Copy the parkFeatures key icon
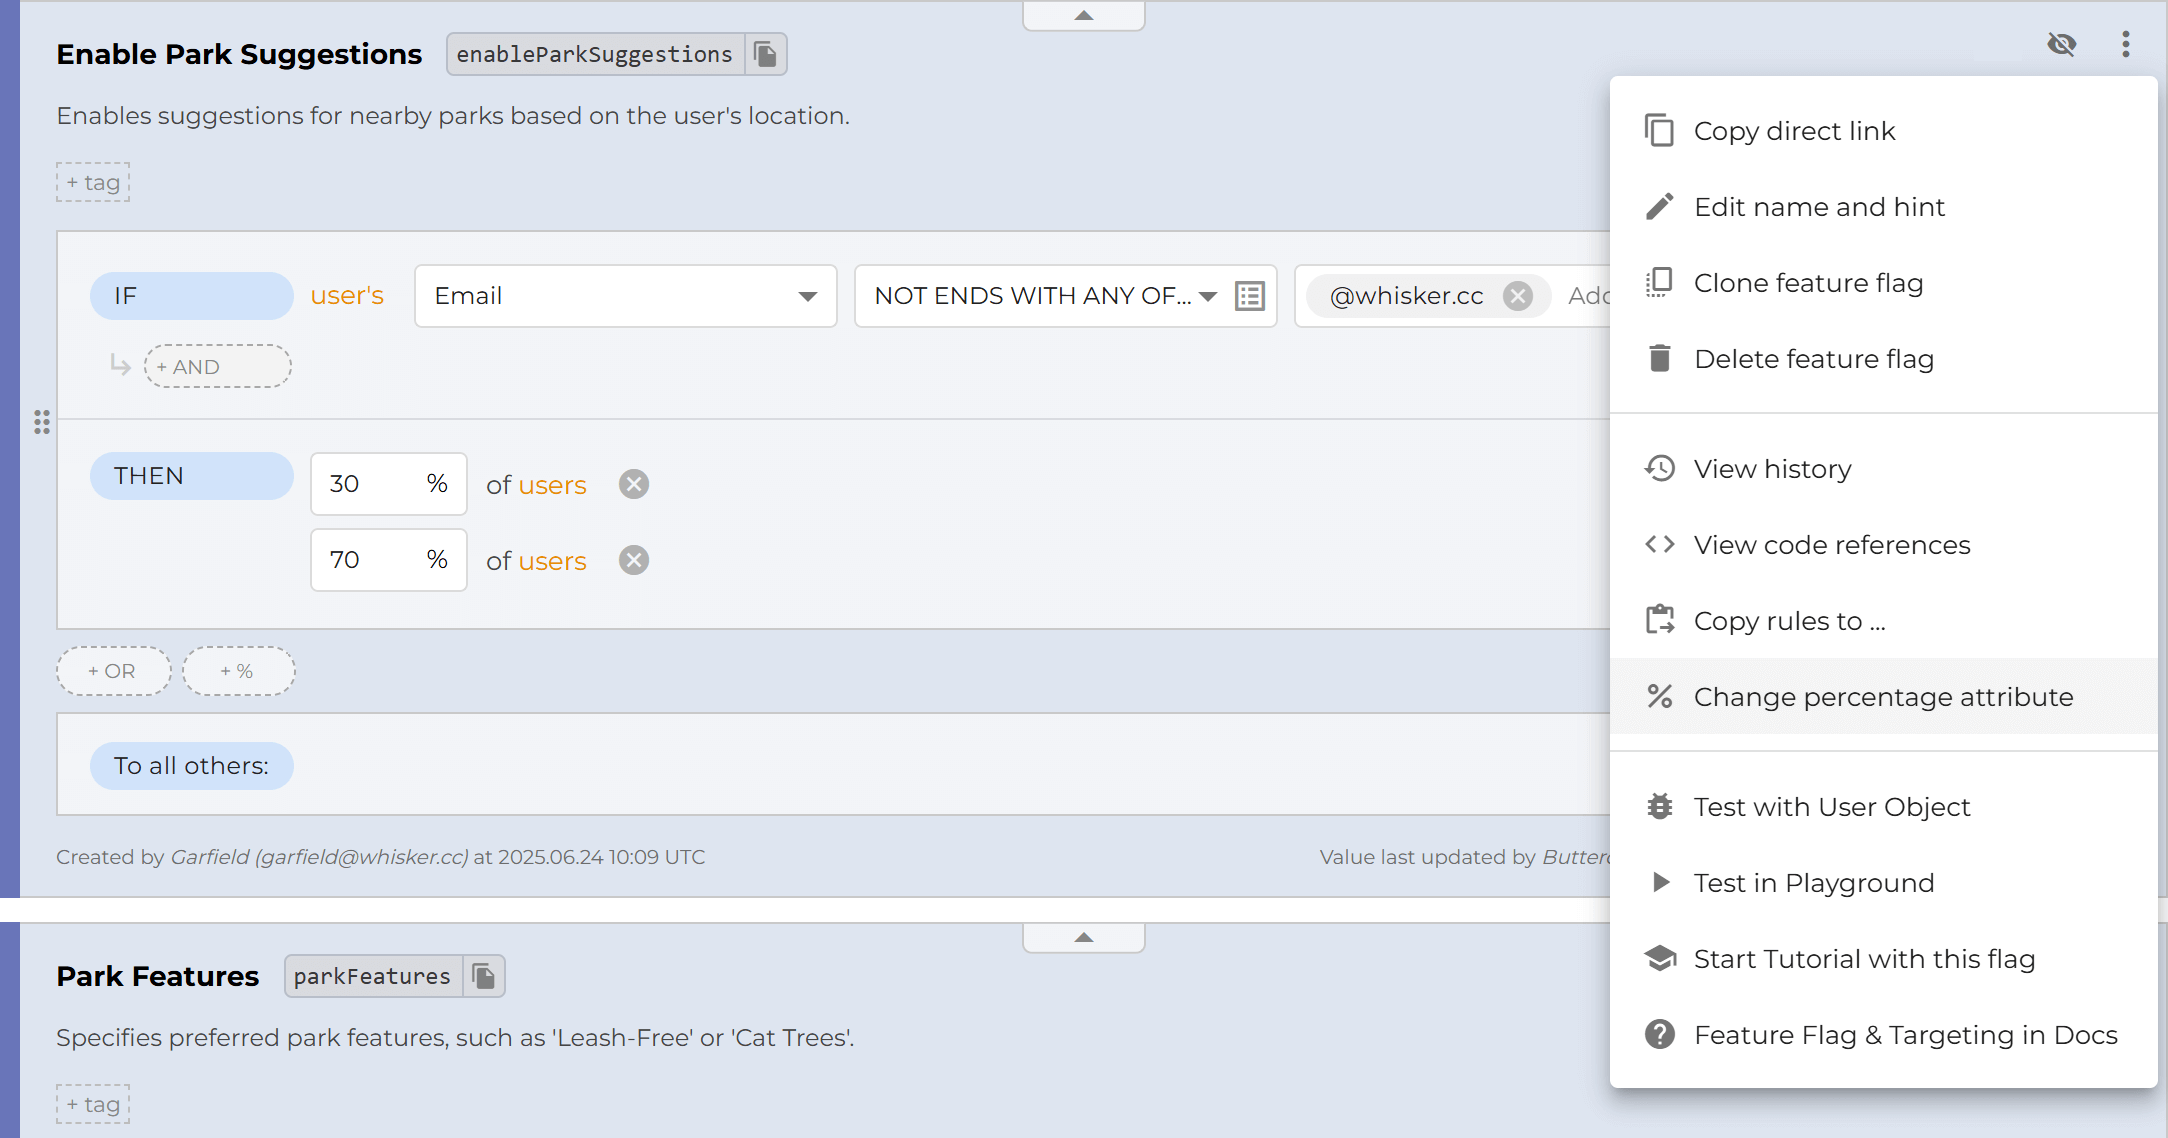 click(484, 976)
